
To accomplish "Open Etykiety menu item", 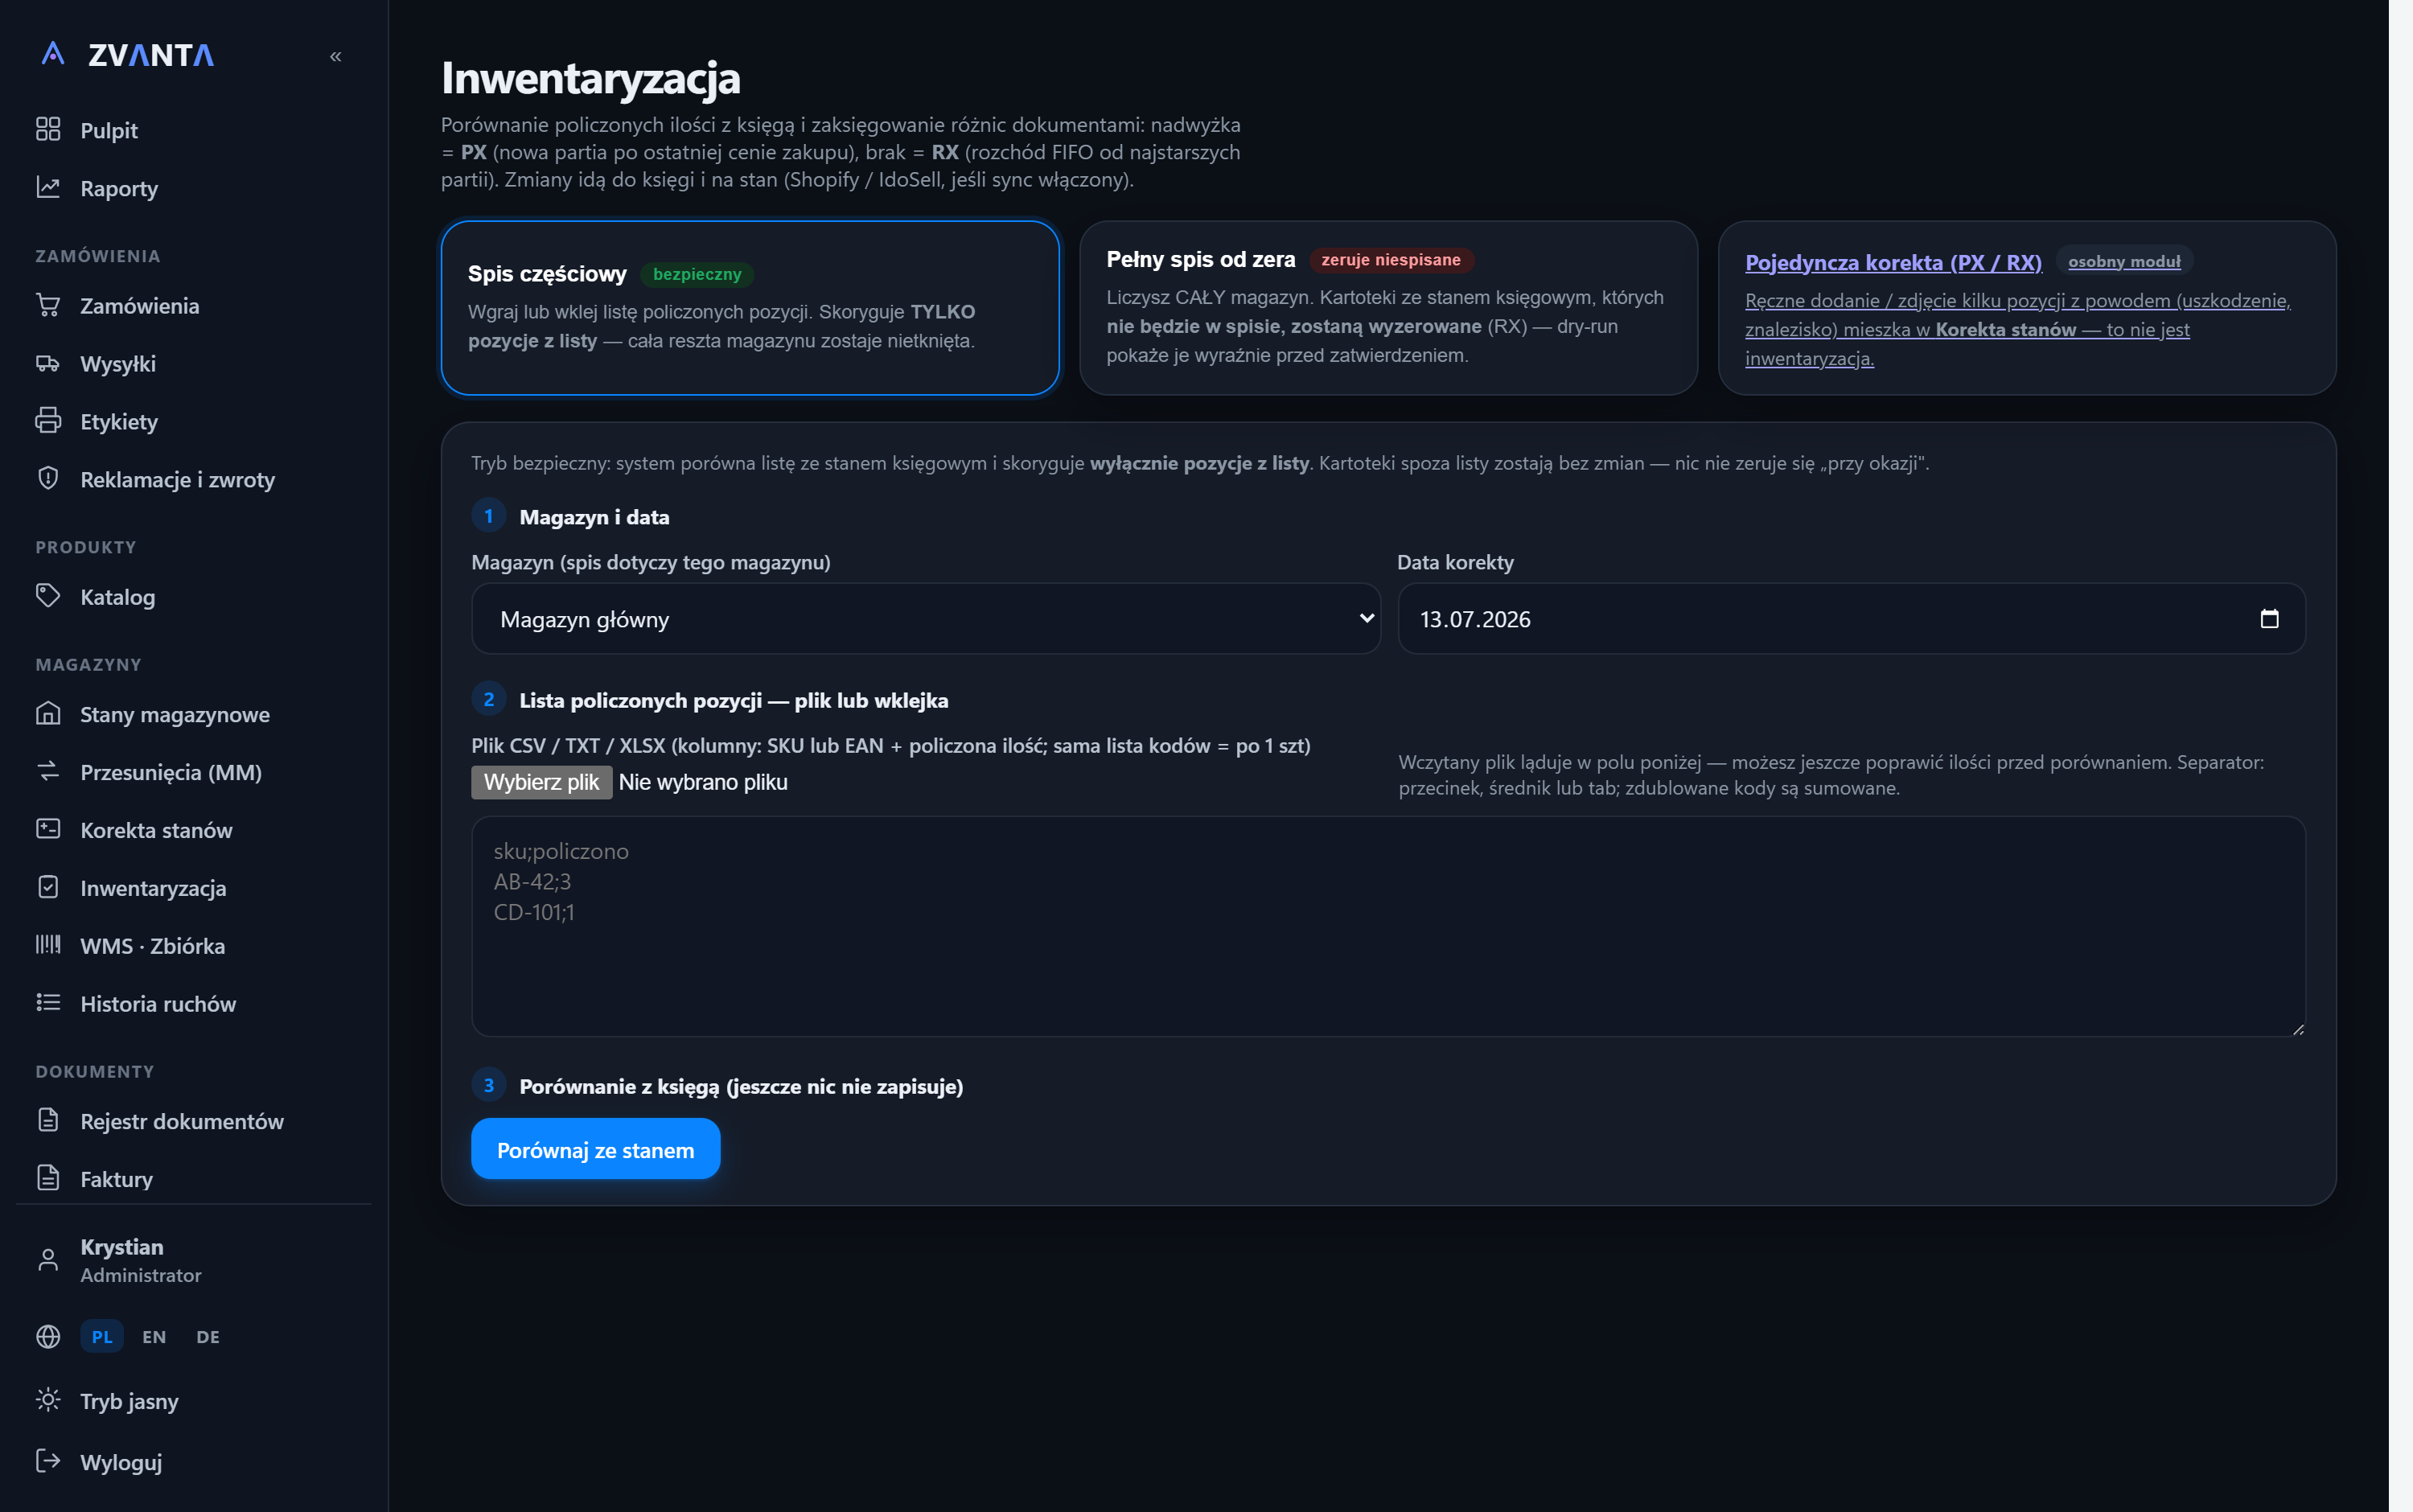I will 119,421.
